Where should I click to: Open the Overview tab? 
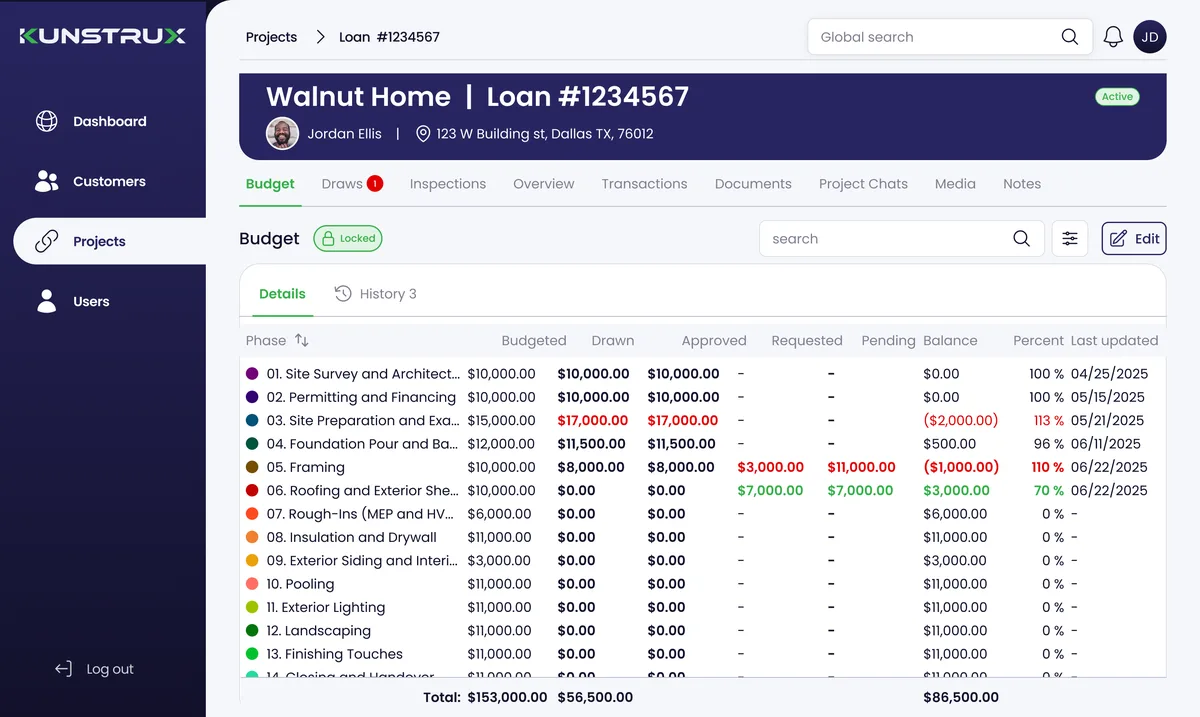(x=544, y=184)
